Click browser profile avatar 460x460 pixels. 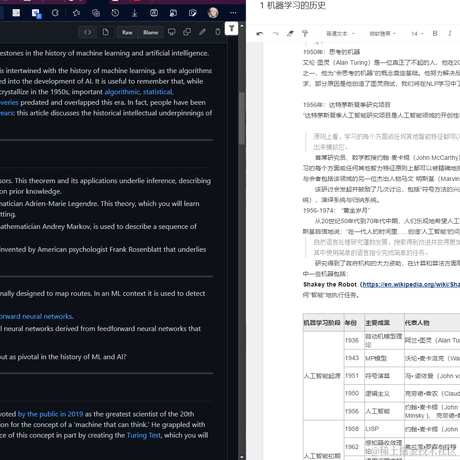pyautogui.click(x=213, y=13)
